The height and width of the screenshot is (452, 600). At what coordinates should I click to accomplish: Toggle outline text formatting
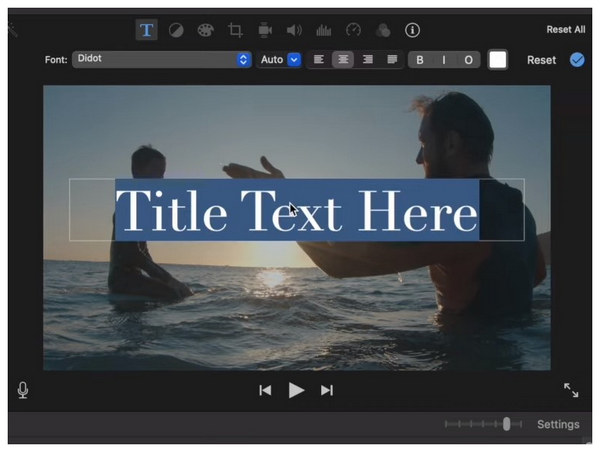tap(468, 60)
